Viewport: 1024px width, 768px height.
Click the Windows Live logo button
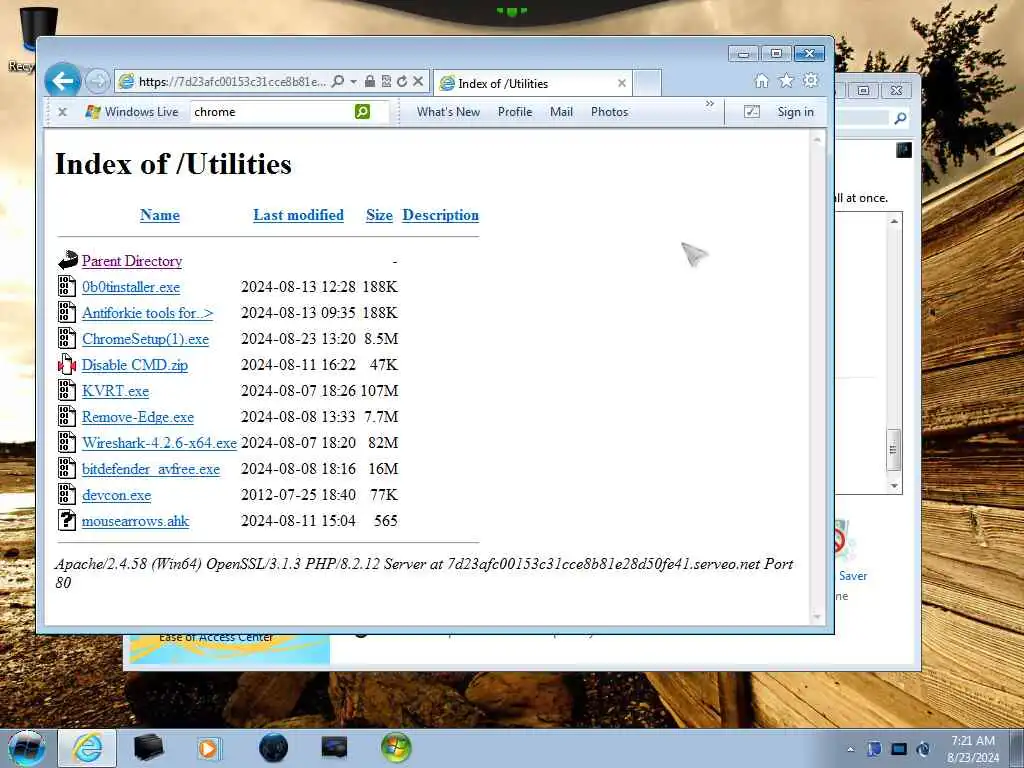coord(132,112)
